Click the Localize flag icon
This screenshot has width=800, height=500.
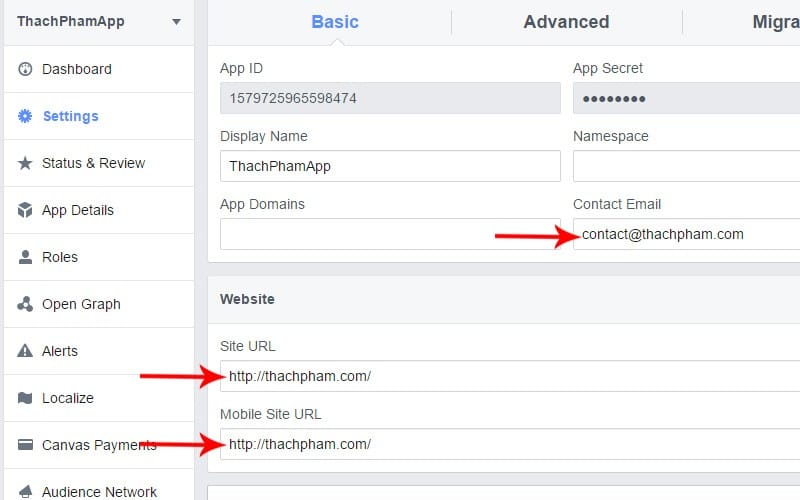25,397
